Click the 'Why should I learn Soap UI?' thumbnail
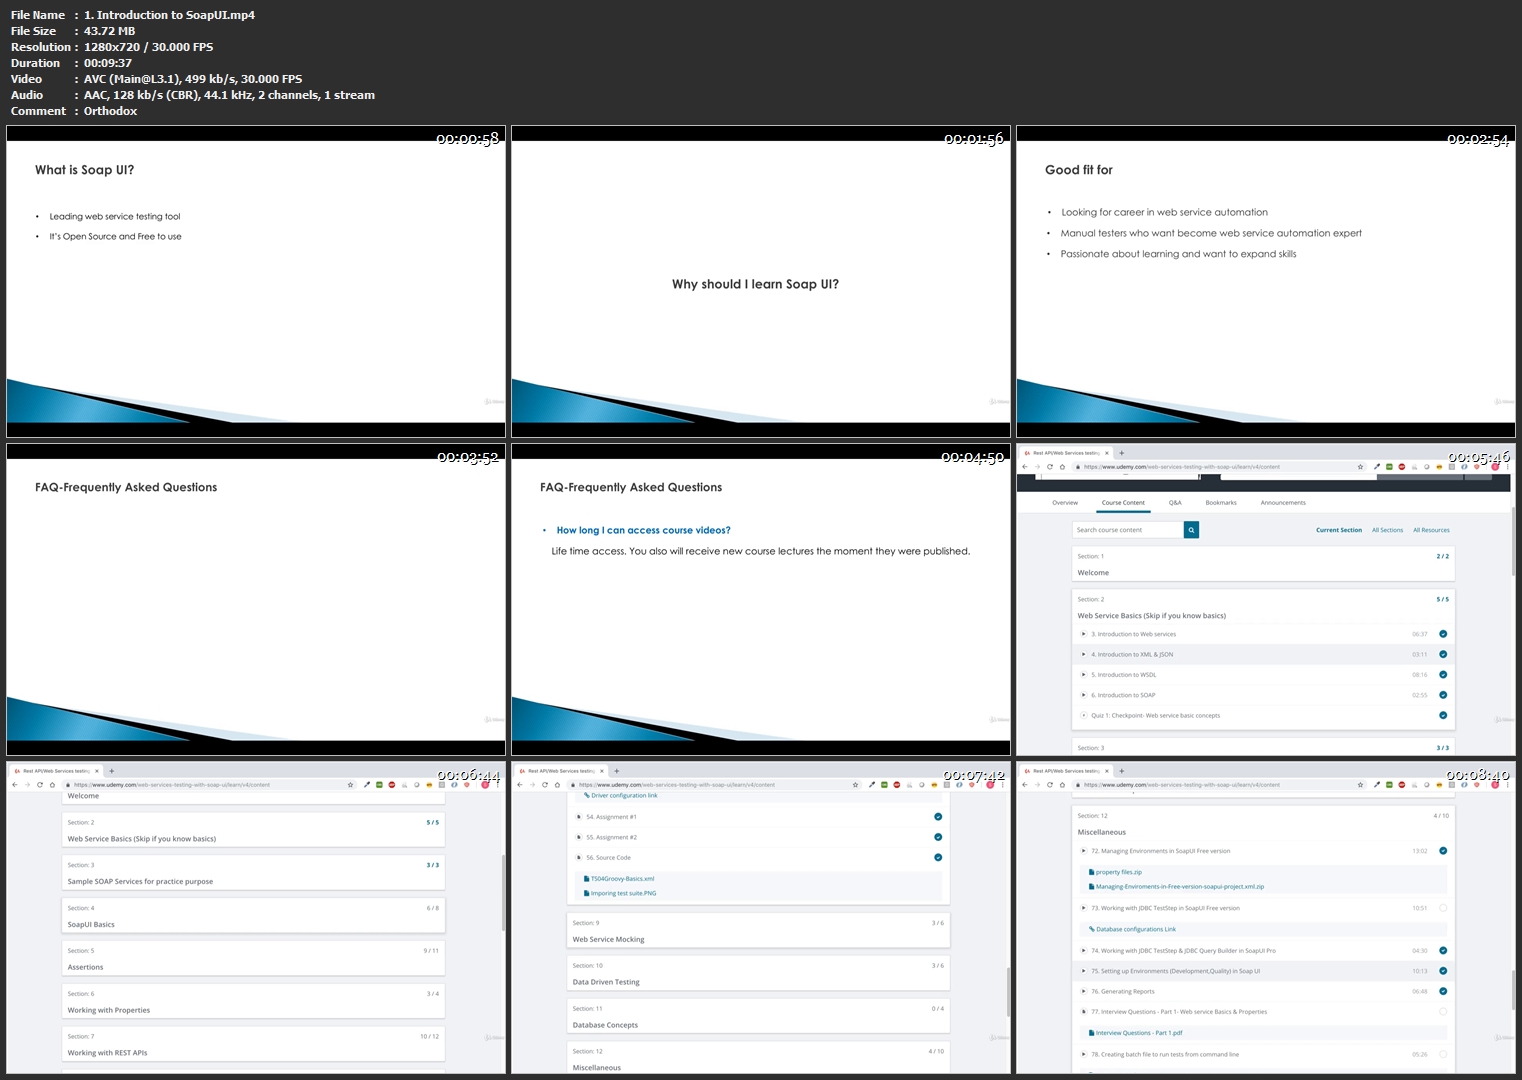Image resolution: width=1522 pixels, height=1080 pixels. [x=761, y=281]
